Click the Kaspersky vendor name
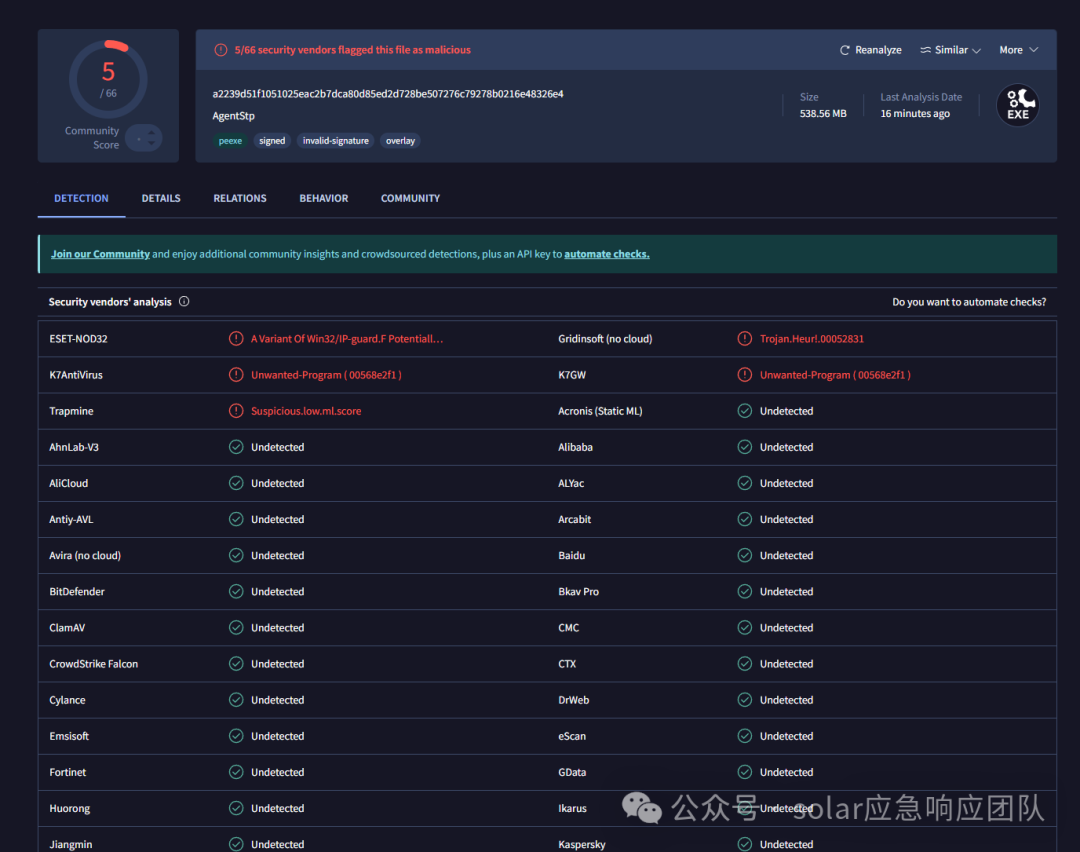 coord(582,844)
